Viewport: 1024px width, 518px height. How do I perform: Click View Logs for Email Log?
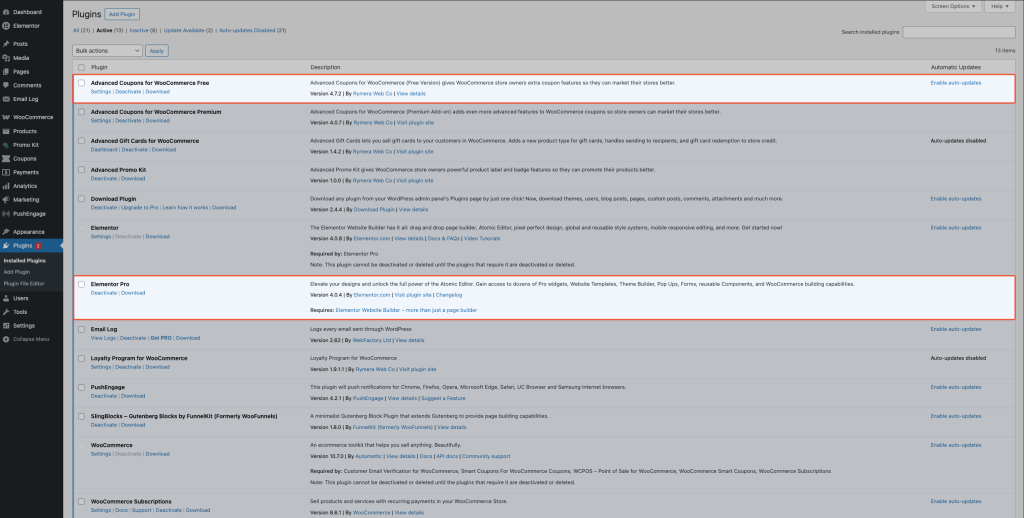click(x=103, y=338)
